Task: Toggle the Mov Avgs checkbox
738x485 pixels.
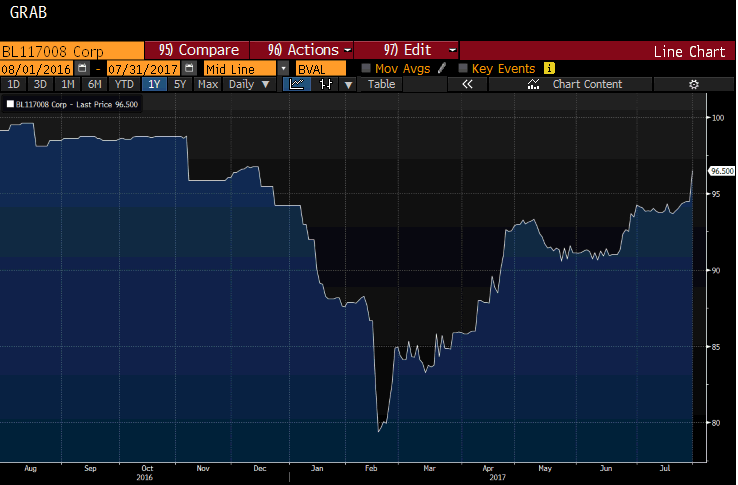Action: (x=366, y=69)
